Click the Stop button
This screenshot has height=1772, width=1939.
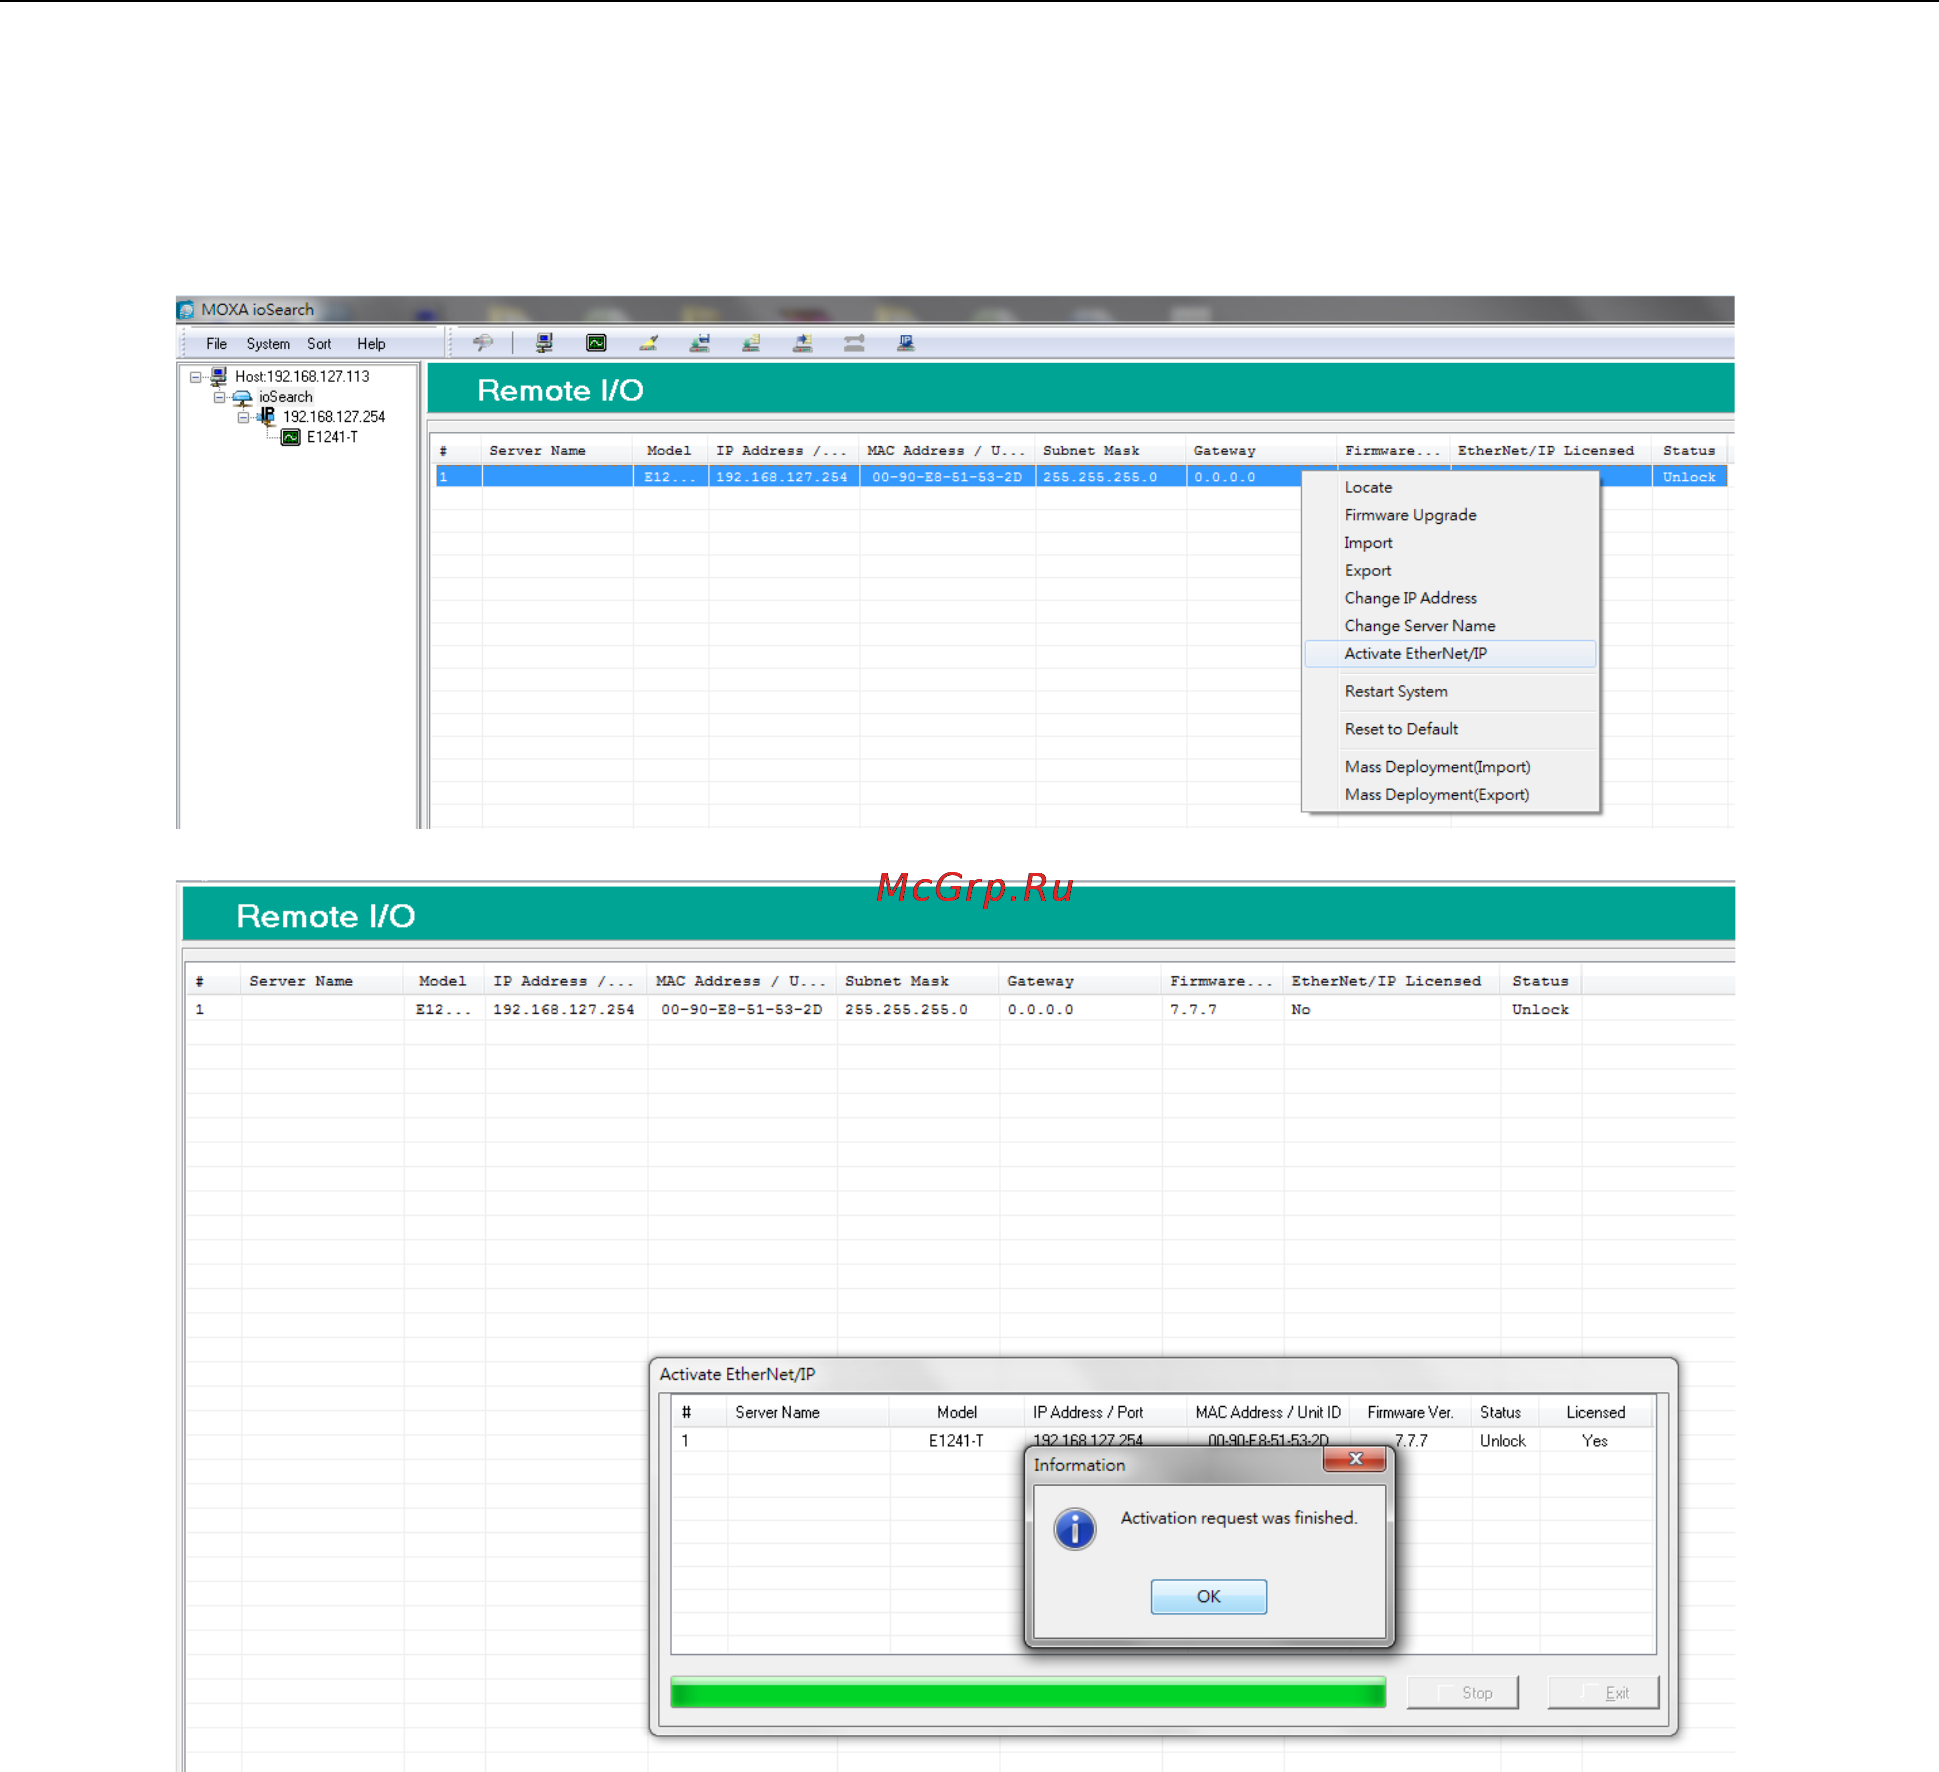1463,1693
